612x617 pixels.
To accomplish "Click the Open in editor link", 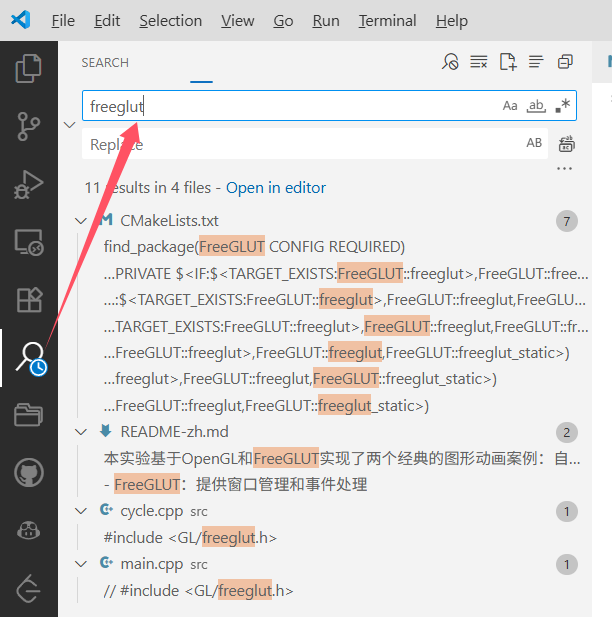I will tap(275, 188).
